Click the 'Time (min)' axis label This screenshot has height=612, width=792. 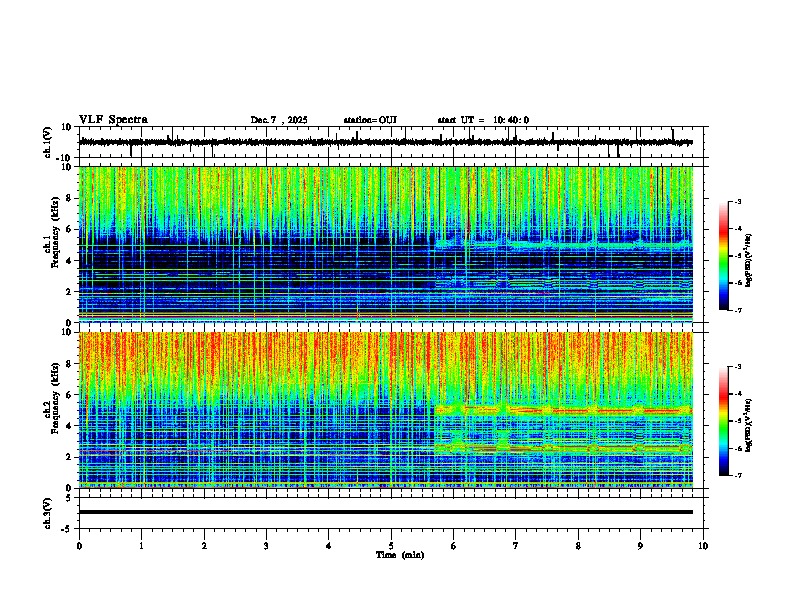(400, 555)
